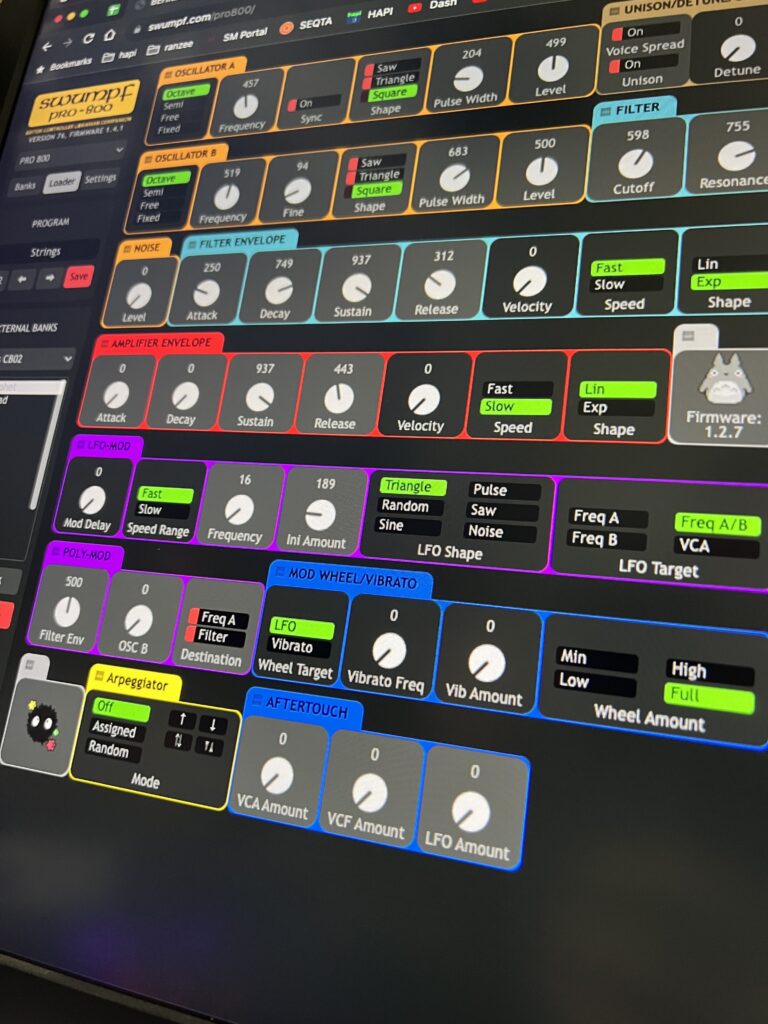768x1024 pixels.
Task: Click the browser home icon
Action: (109, 35)
